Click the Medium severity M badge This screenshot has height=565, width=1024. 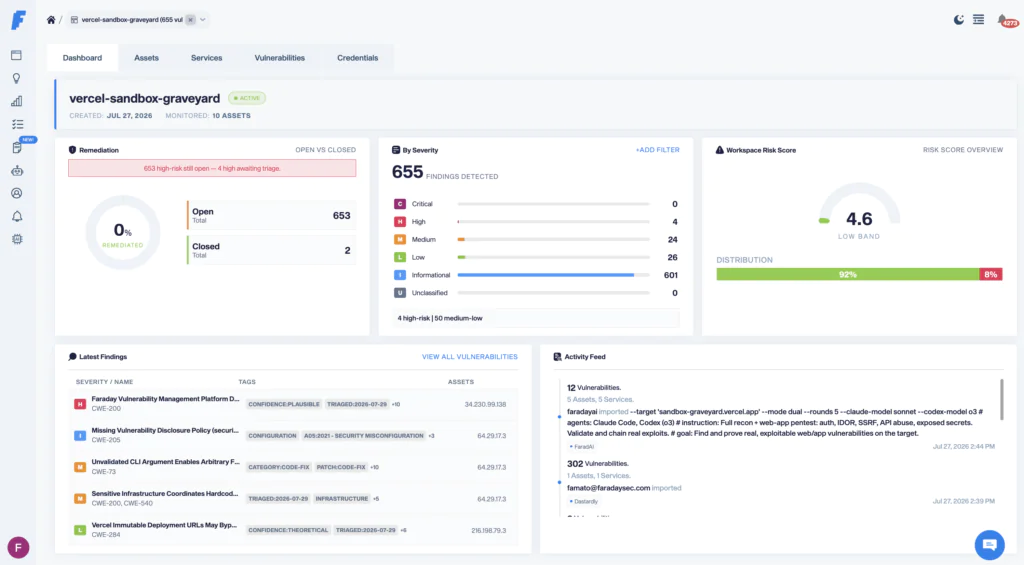coord(400,239)
